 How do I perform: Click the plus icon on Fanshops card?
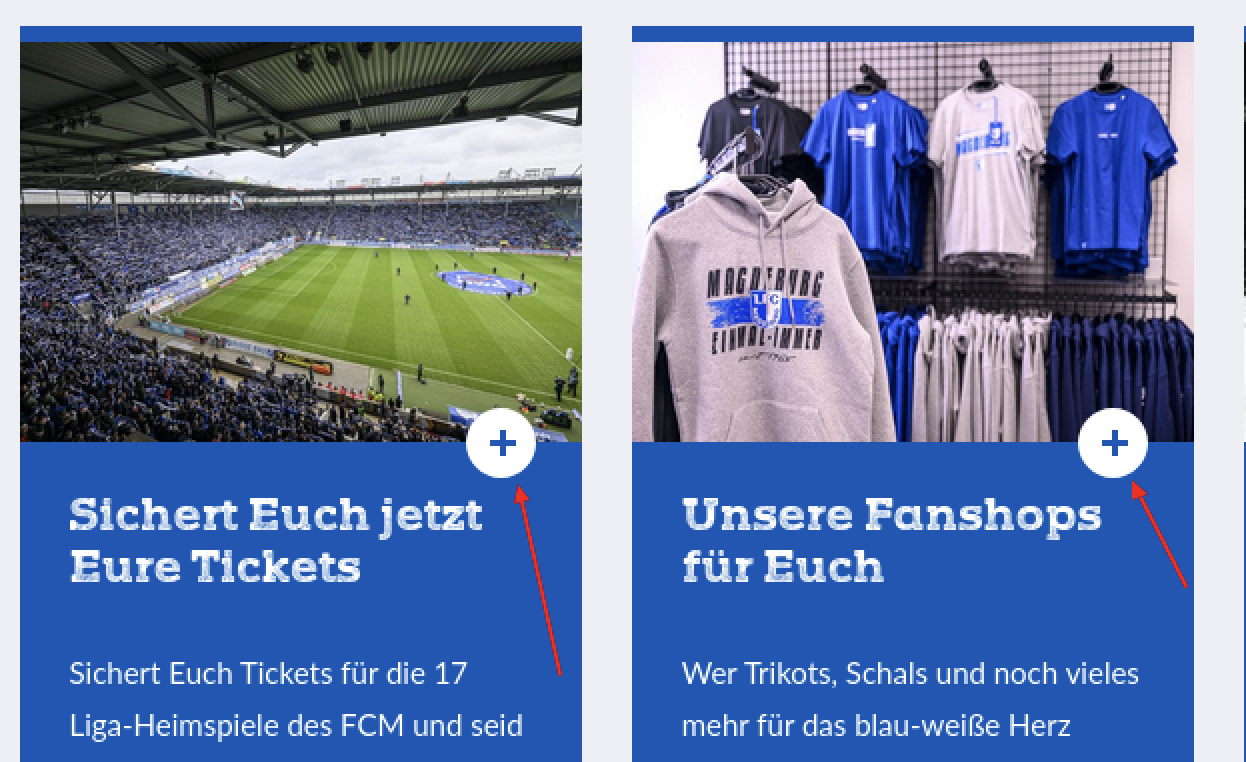coord(1113,444)
